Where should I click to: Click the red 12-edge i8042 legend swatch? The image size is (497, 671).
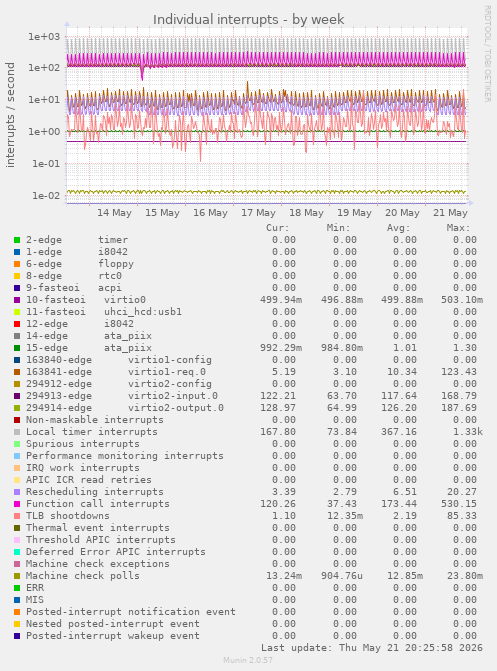point(17,324)
